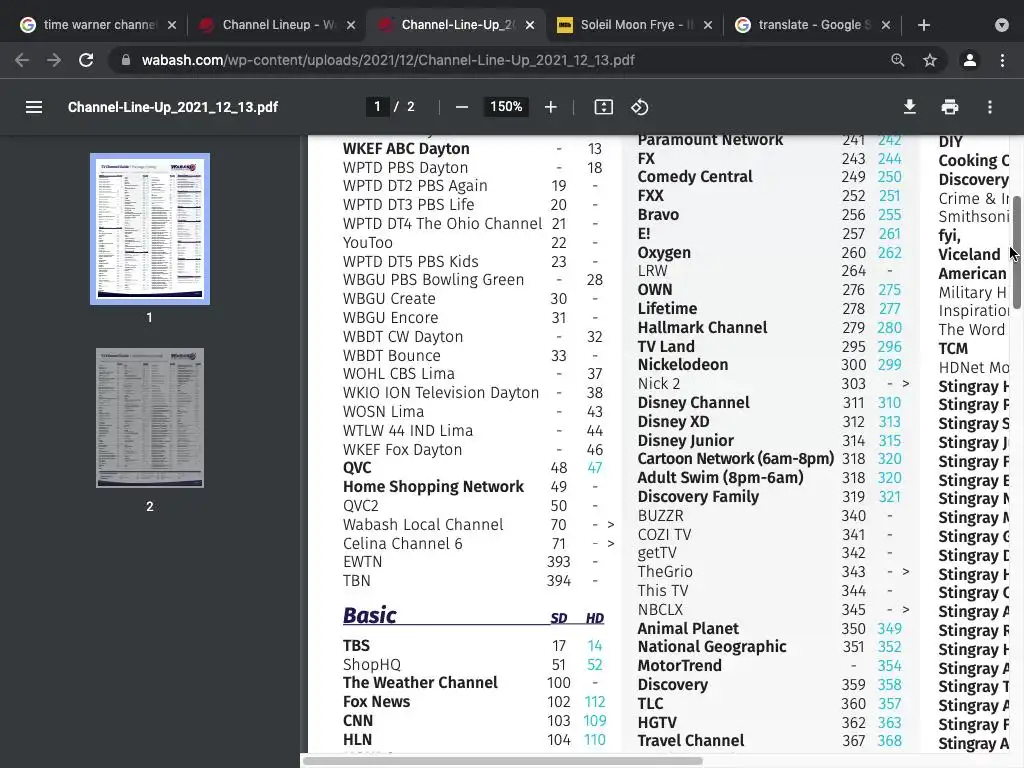Click the HD column header under Basic
Image resolution: width=1024 pixels, height=768 pixels.
point(594,618)
